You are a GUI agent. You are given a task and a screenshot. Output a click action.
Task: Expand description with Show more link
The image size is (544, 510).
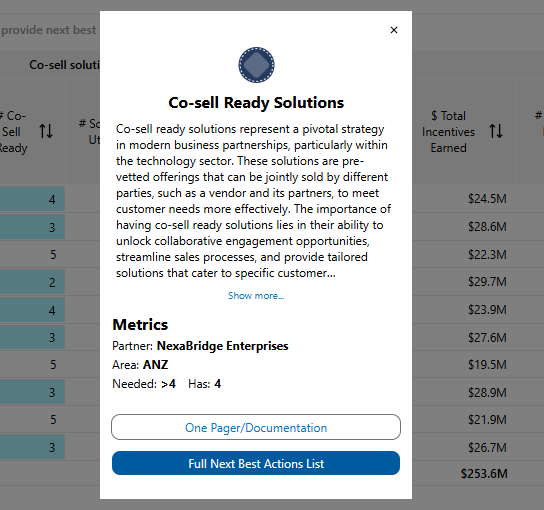pos(256,296)
